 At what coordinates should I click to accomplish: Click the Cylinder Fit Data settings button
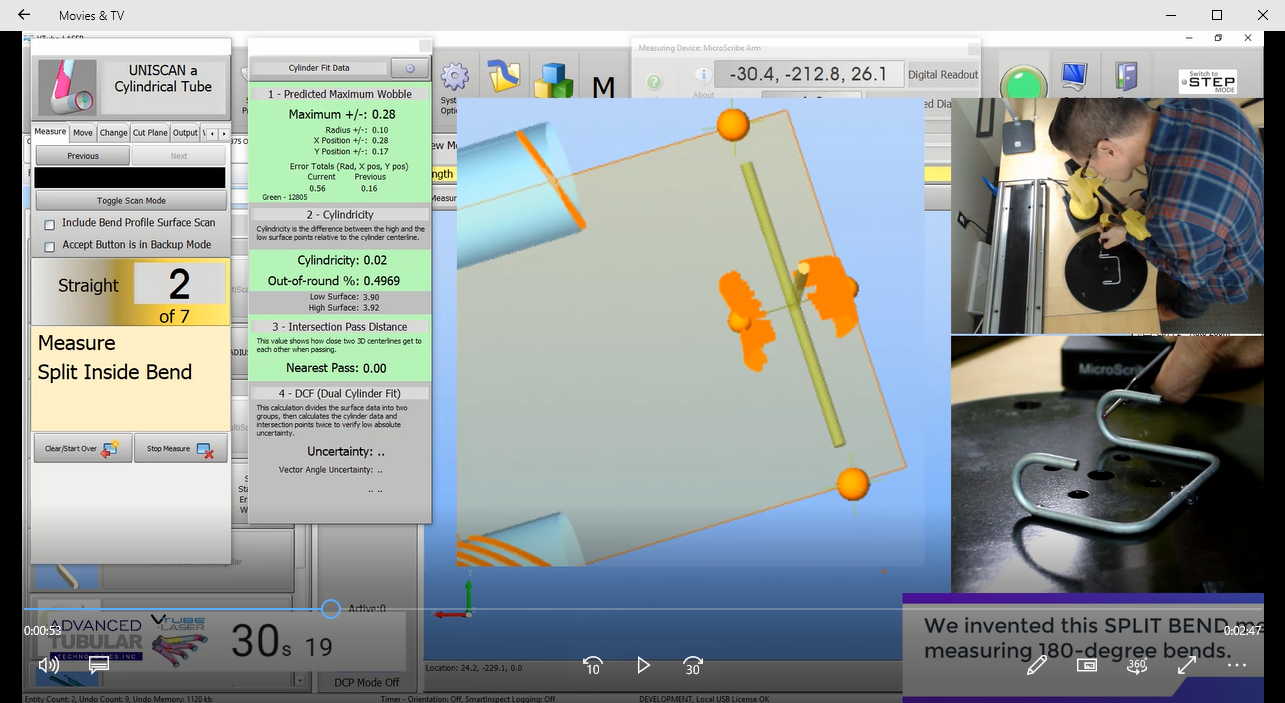[409, 68]
